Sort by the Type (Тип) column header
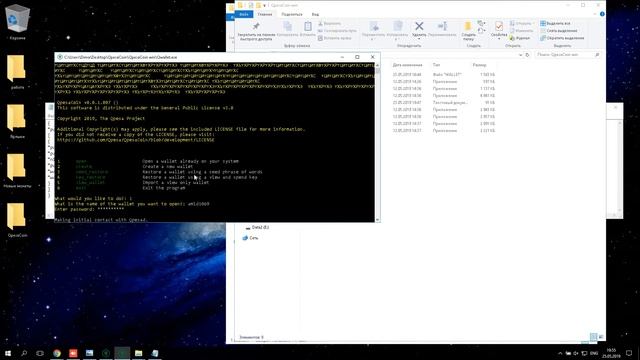The width and height of the screenshot is (640, 360). pos(436,65)
